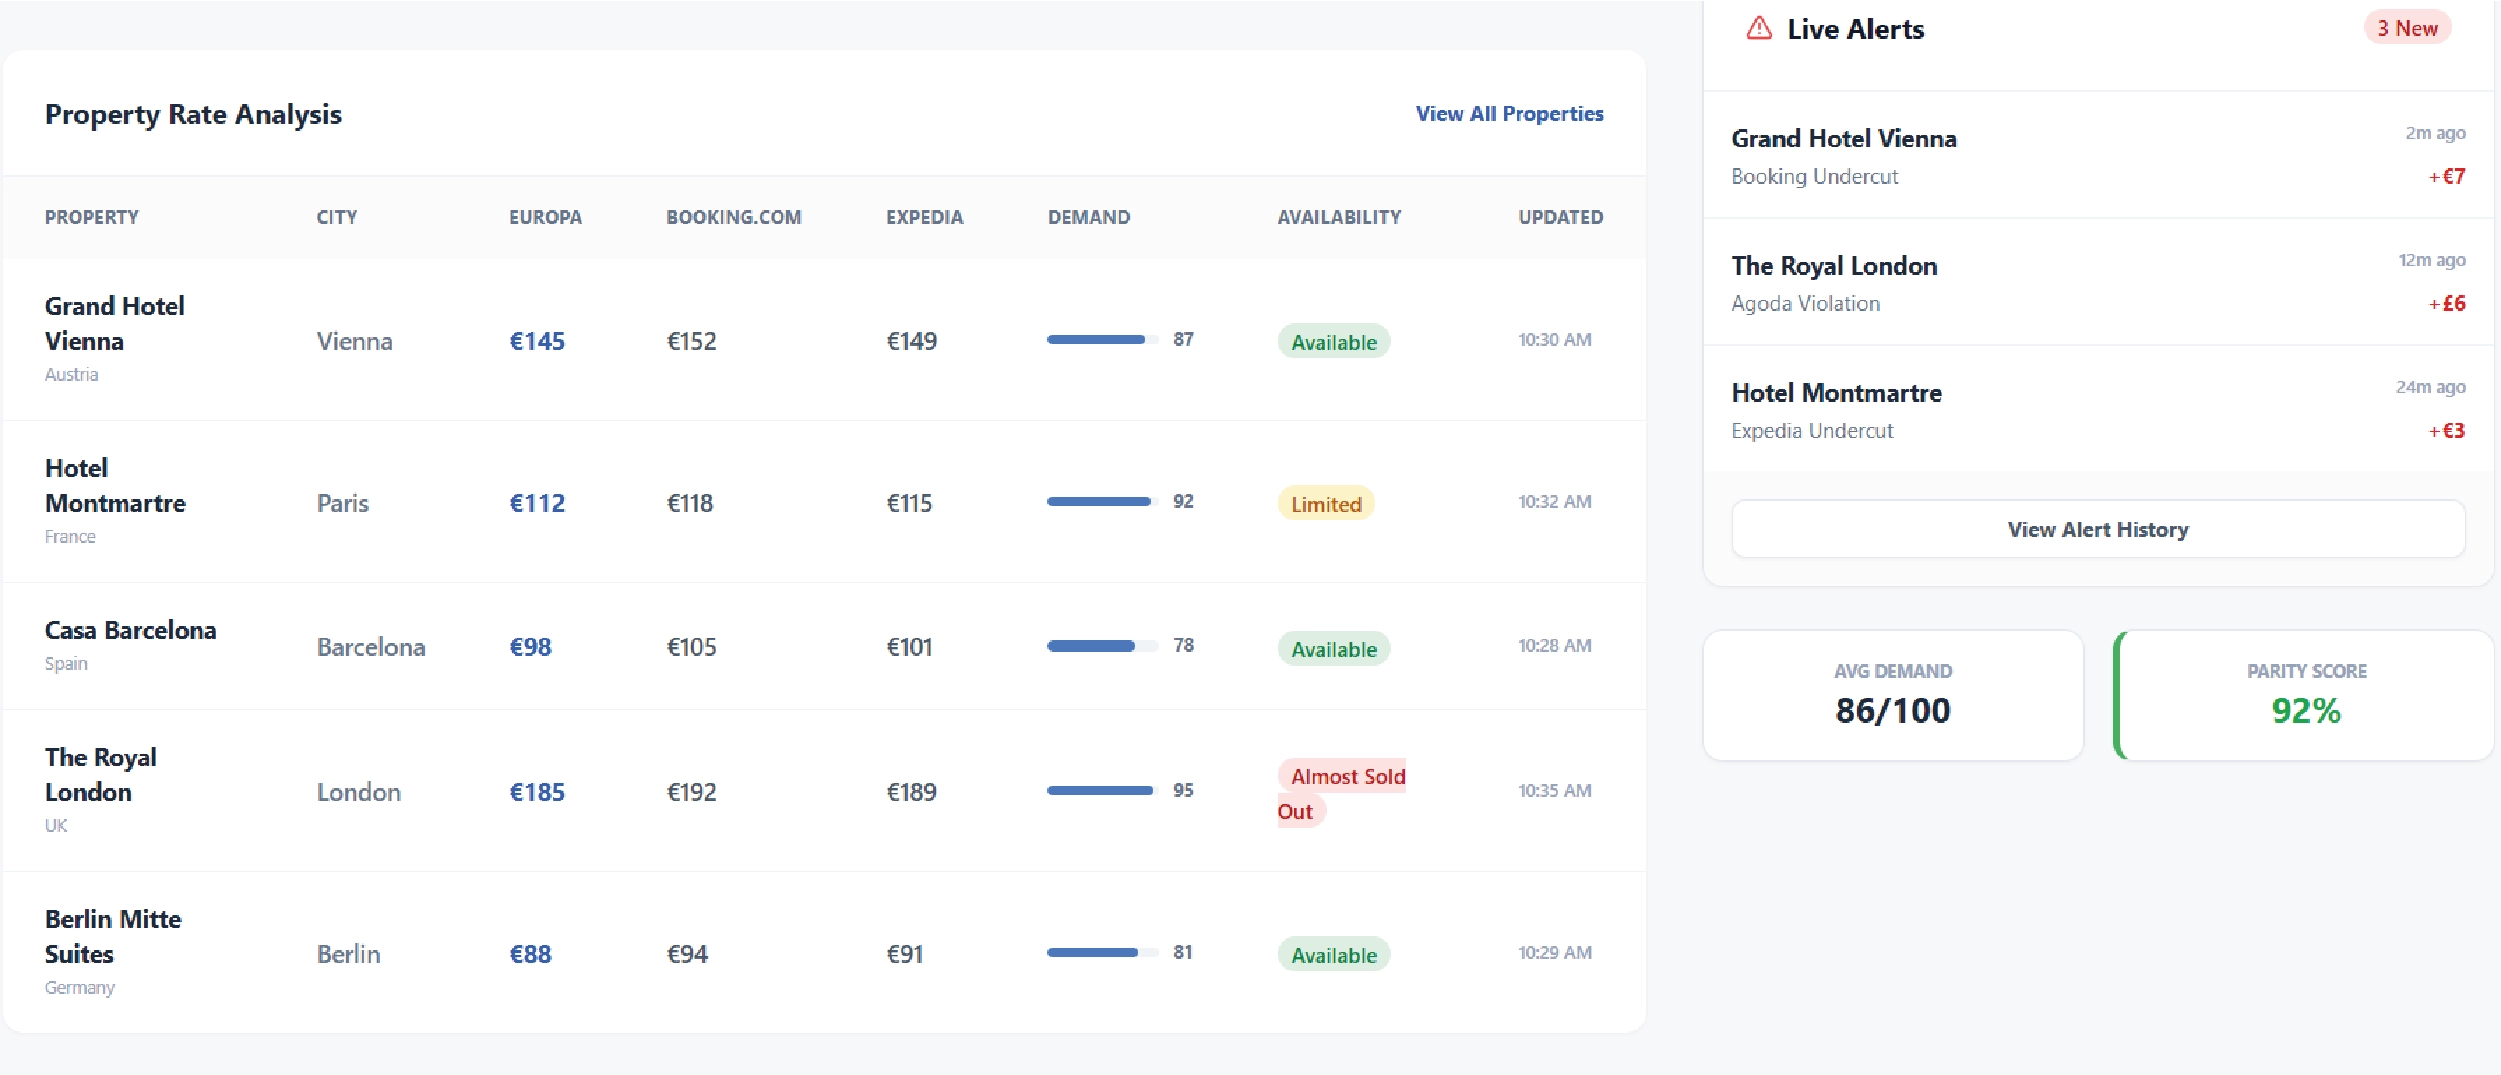Click the Demand column header
The height and width of the screenshot is (1075, 2501).
coord(1088,217)
